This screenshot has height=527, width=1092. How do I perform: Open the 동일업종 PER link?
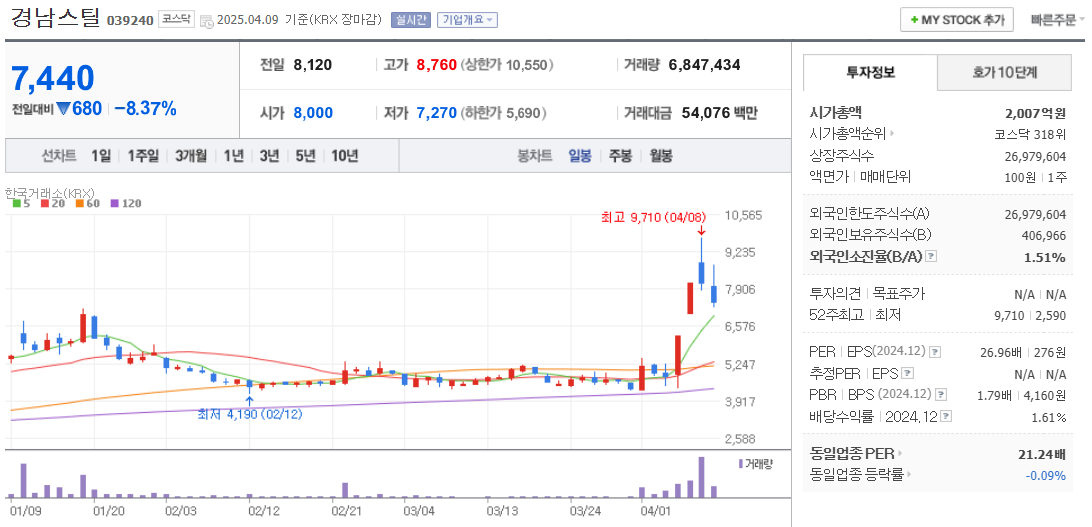click(x=857, y=454)
